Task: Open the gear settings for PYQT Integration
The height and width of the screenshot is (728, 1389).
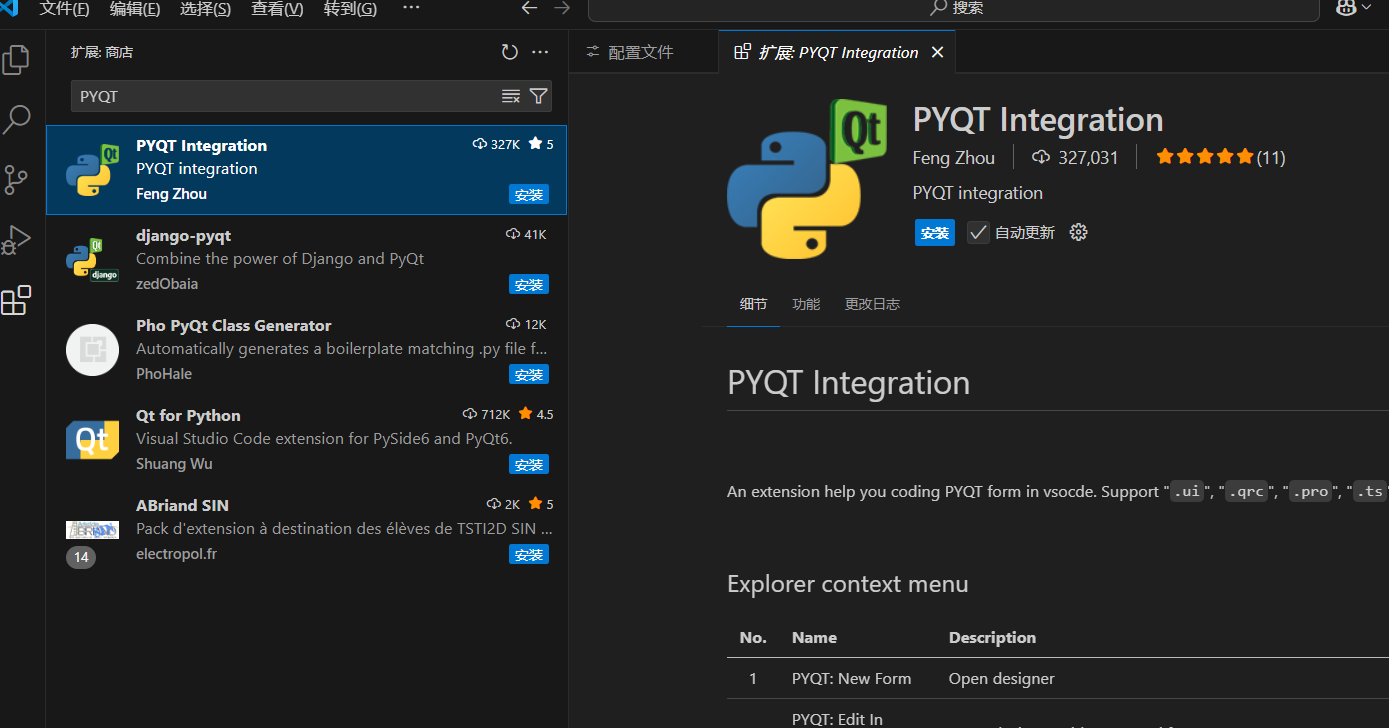Action: [1078, 231]
